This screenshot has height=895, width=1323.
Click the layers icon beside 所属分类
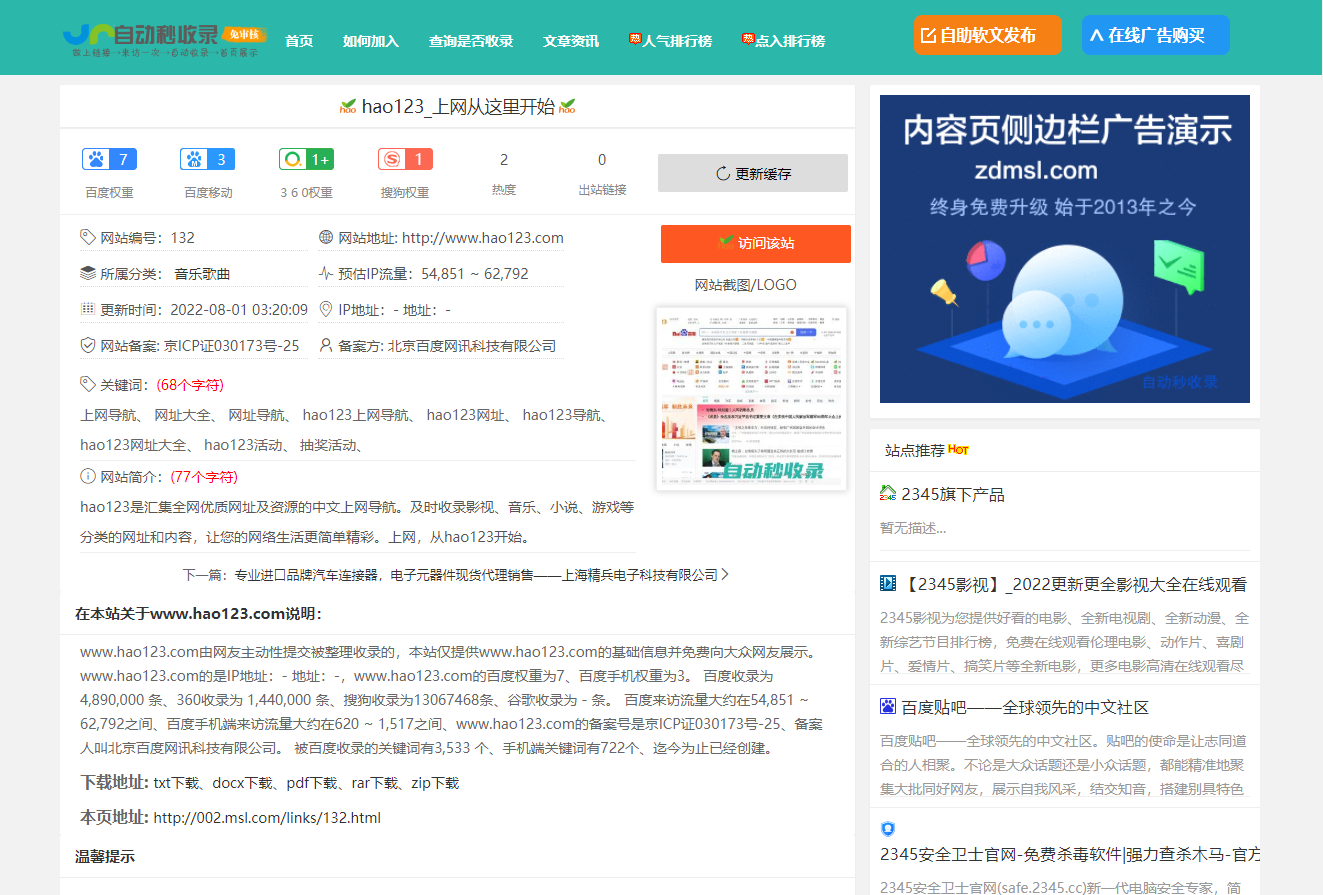coord(88,273)
